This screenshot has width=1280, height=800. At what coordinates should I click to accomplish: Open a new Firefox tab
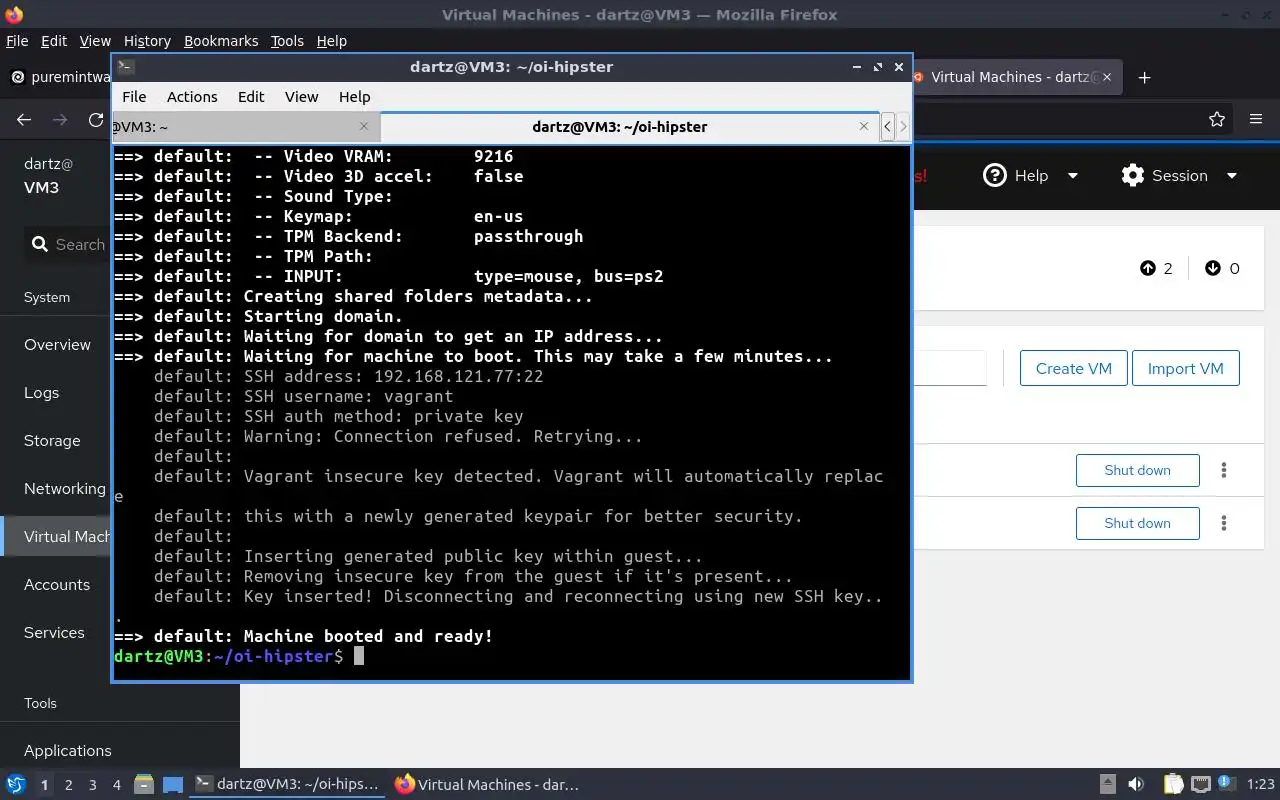[1145, 77]
